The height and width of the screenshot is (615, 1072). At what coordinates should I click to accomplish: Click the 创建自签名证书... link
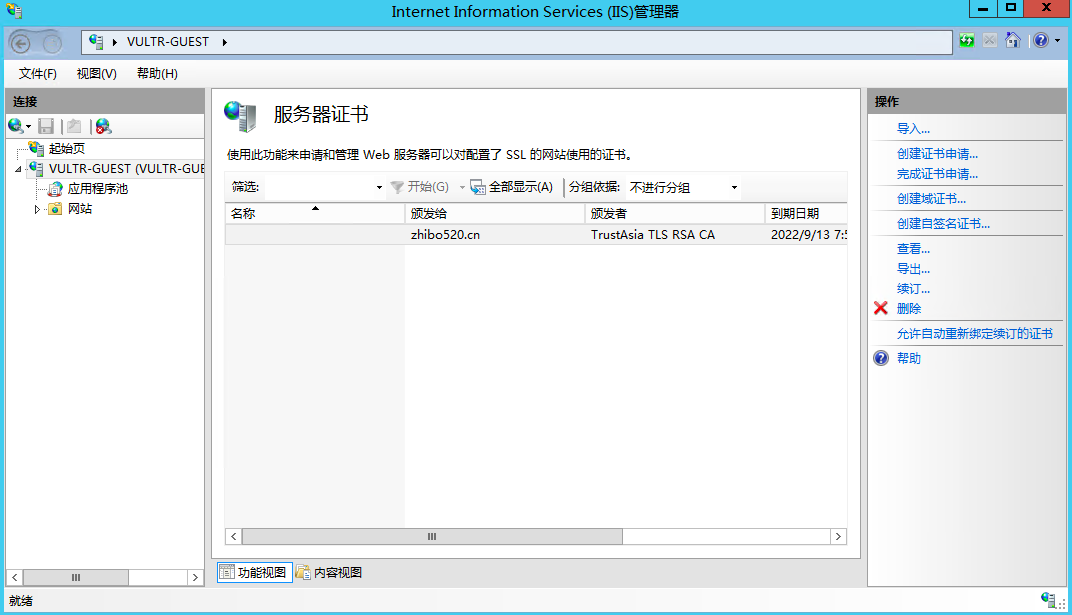point(943,223)
